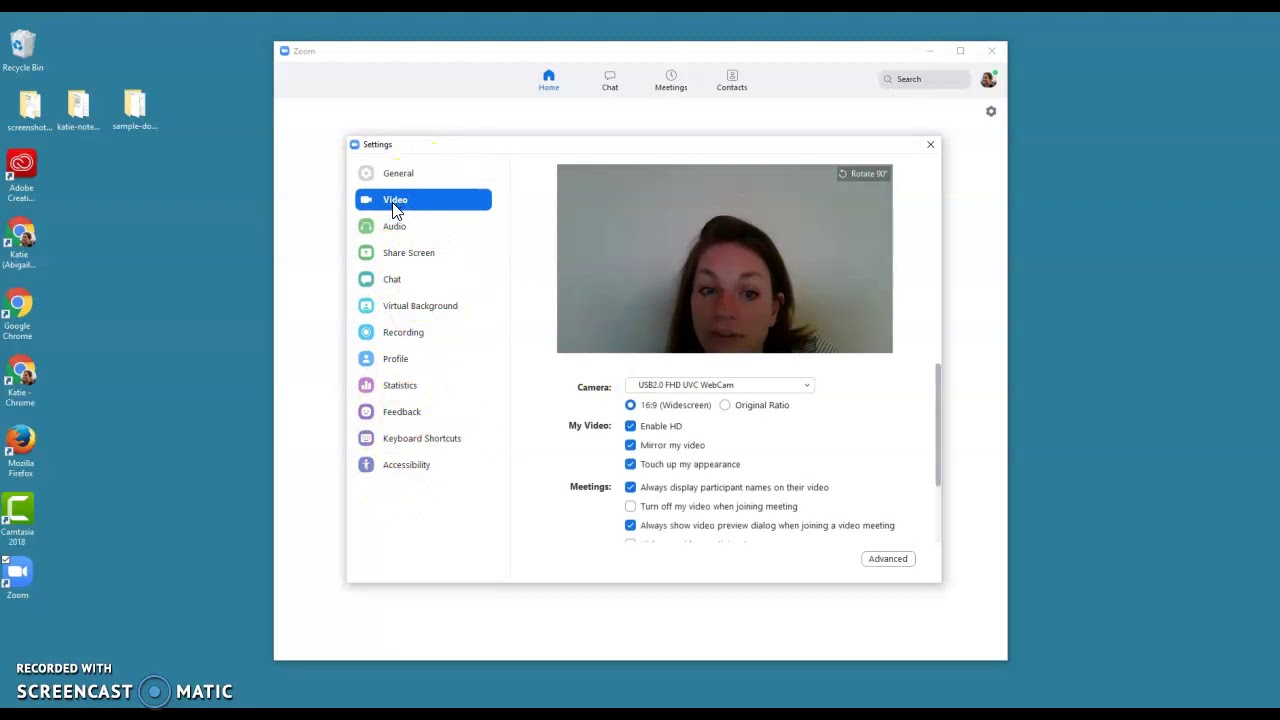The width and height of the screenshot is (1280, 720).
Task: Open the profile avatar in Zoom
Action: (x=988, y=79)
